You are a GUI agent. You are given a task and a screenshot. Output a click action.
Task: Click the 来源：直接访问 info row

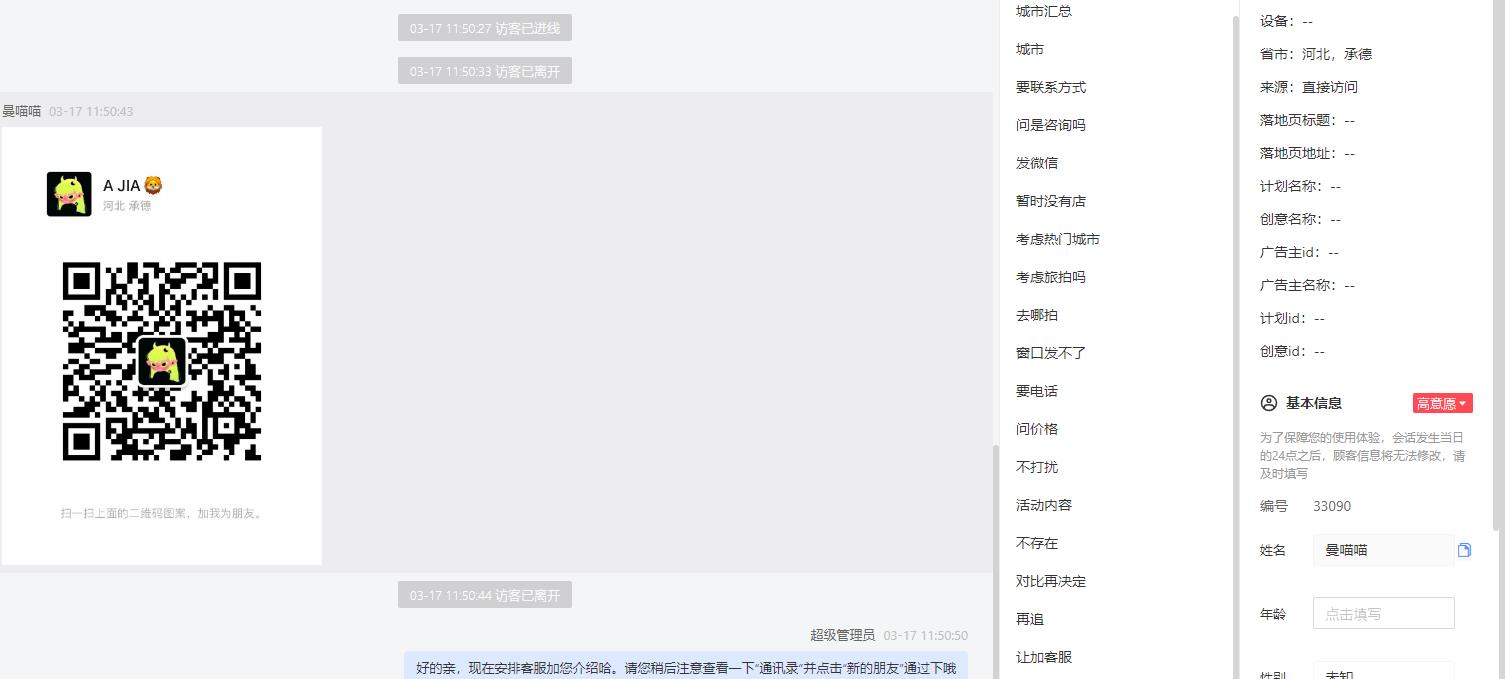pos(1309,87)
